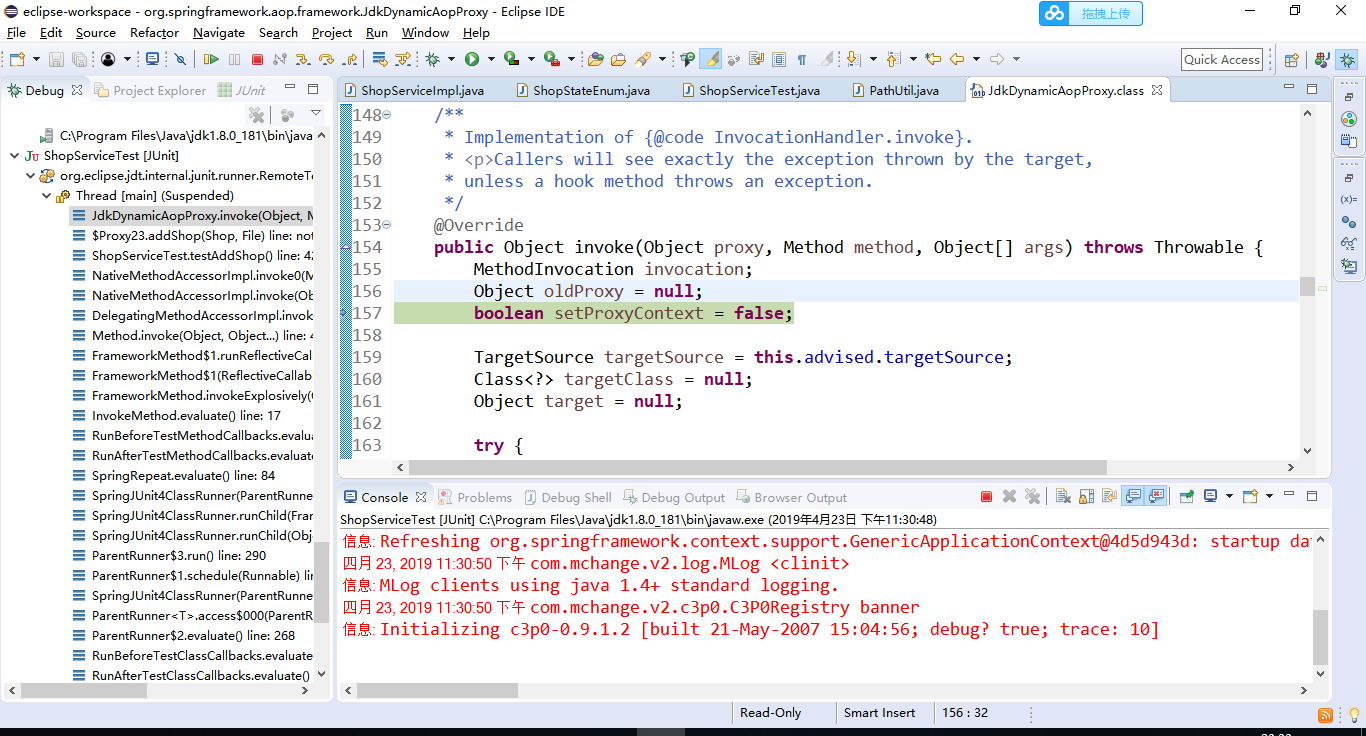Toggle Mark Occurrences highlighter icon
Screen dimensions: 1366x736
pos(710,59)
